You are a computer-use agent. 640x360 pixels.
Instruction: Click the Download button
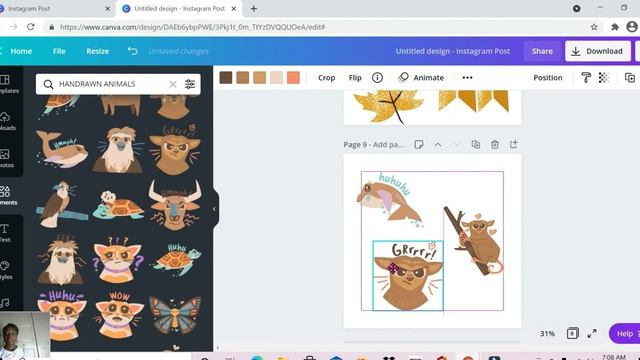[598, 51]
